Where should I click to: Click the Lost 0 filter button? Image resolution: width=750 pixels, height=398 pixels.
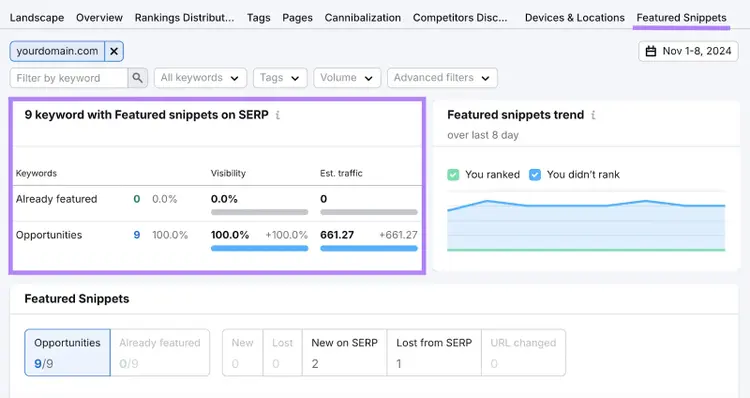[282, 353]
